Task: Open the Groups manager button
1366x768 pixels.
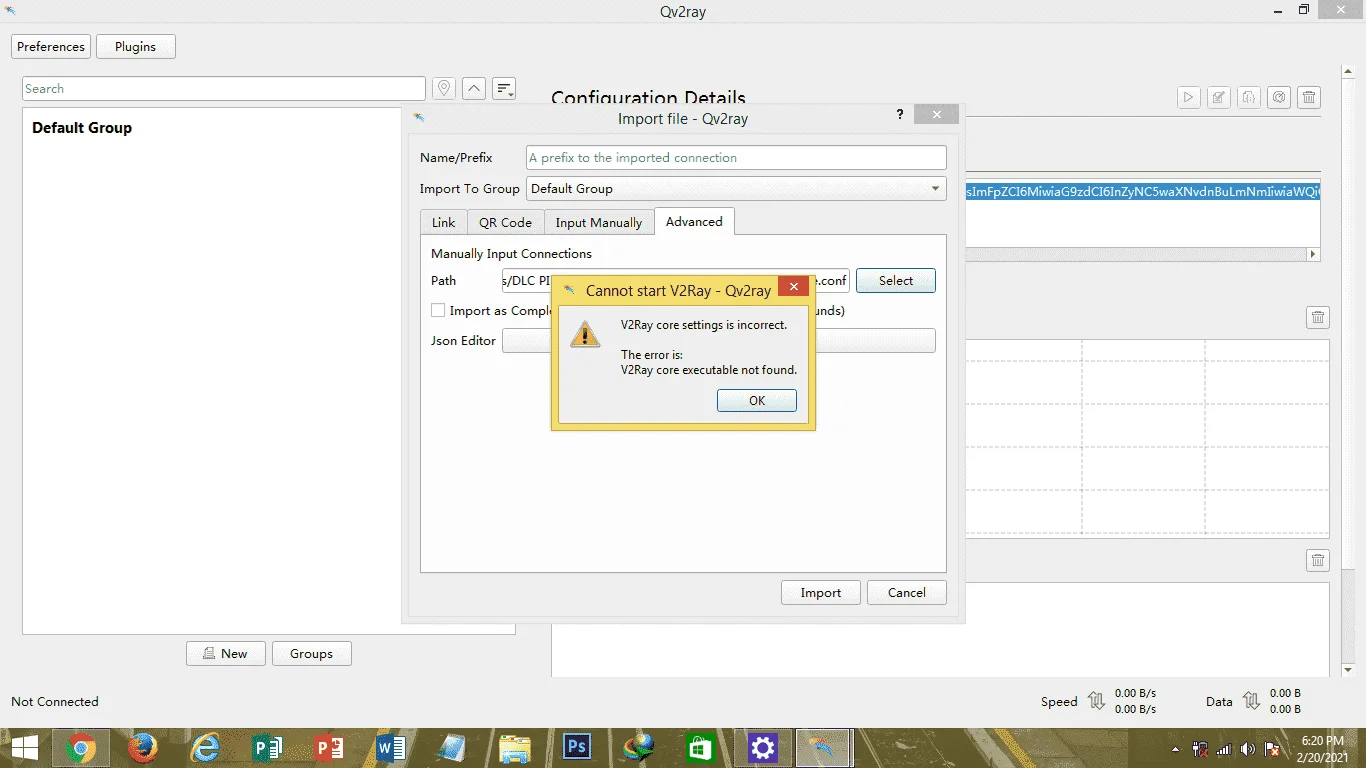Action: (x=312, y=654)
